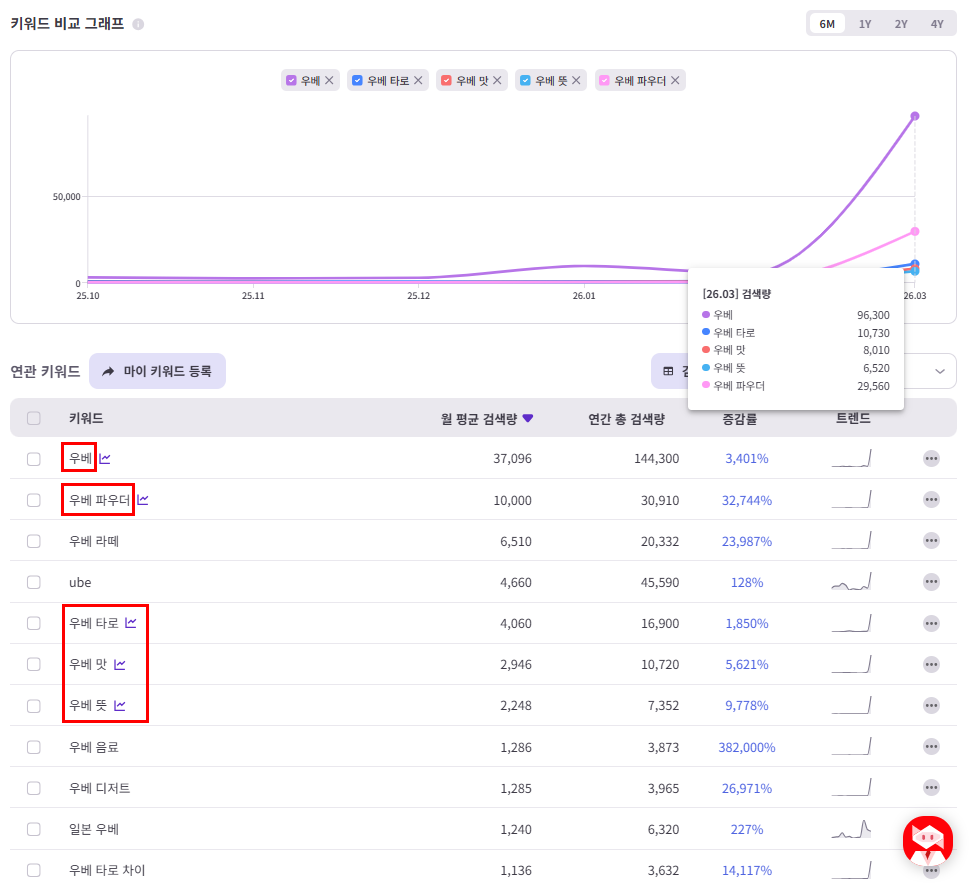This screenshot has width=973, height=885.
Task: Click the trend sparkline for ube row
Action: 851,582
